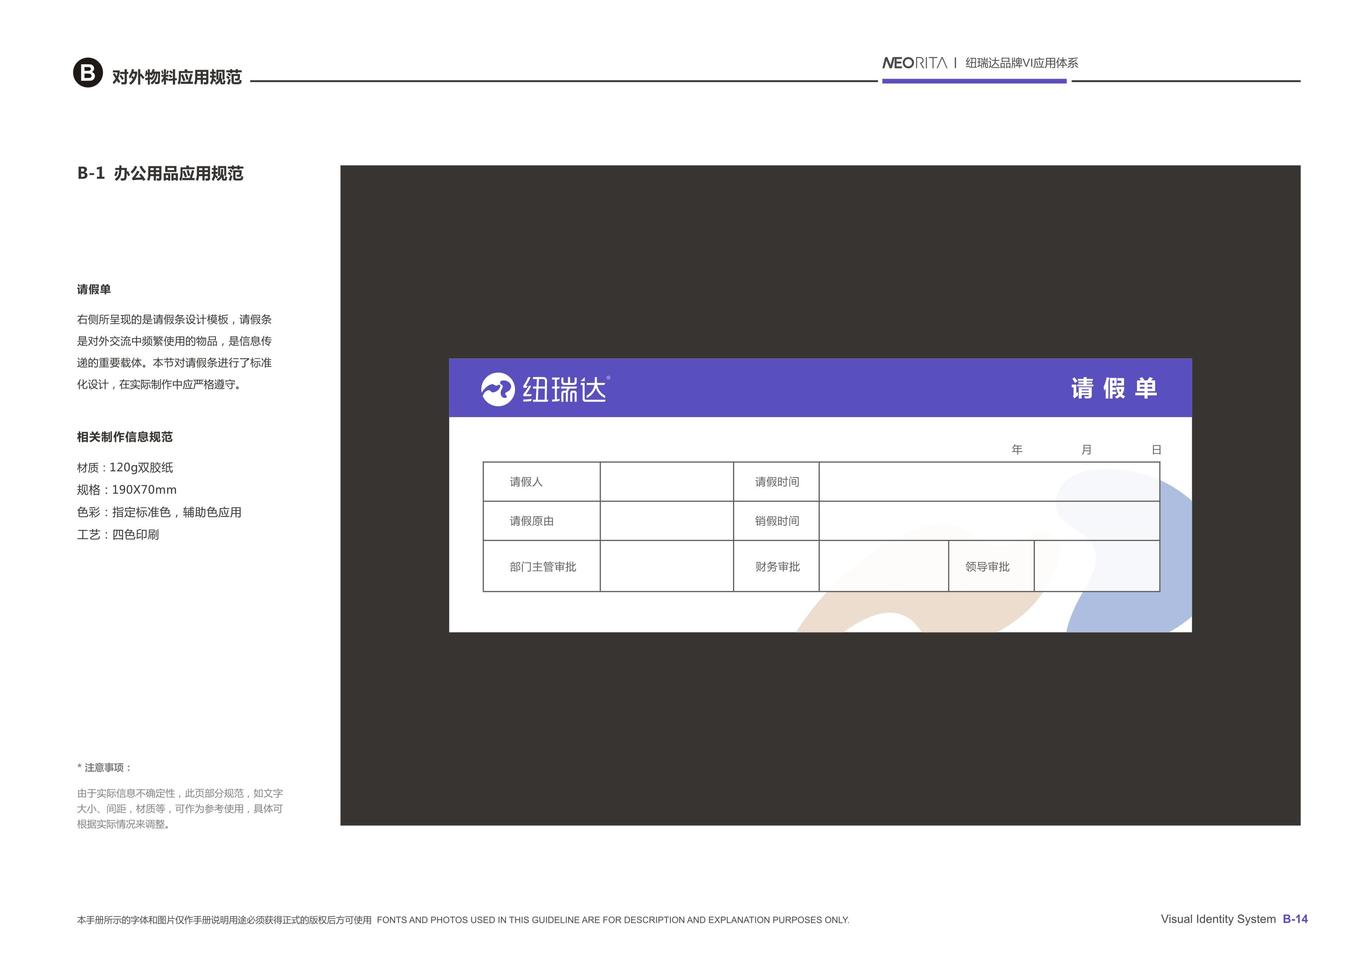Click the round logo on the leave form
This screenshot has height=966, width=1366.
(498, 389)
